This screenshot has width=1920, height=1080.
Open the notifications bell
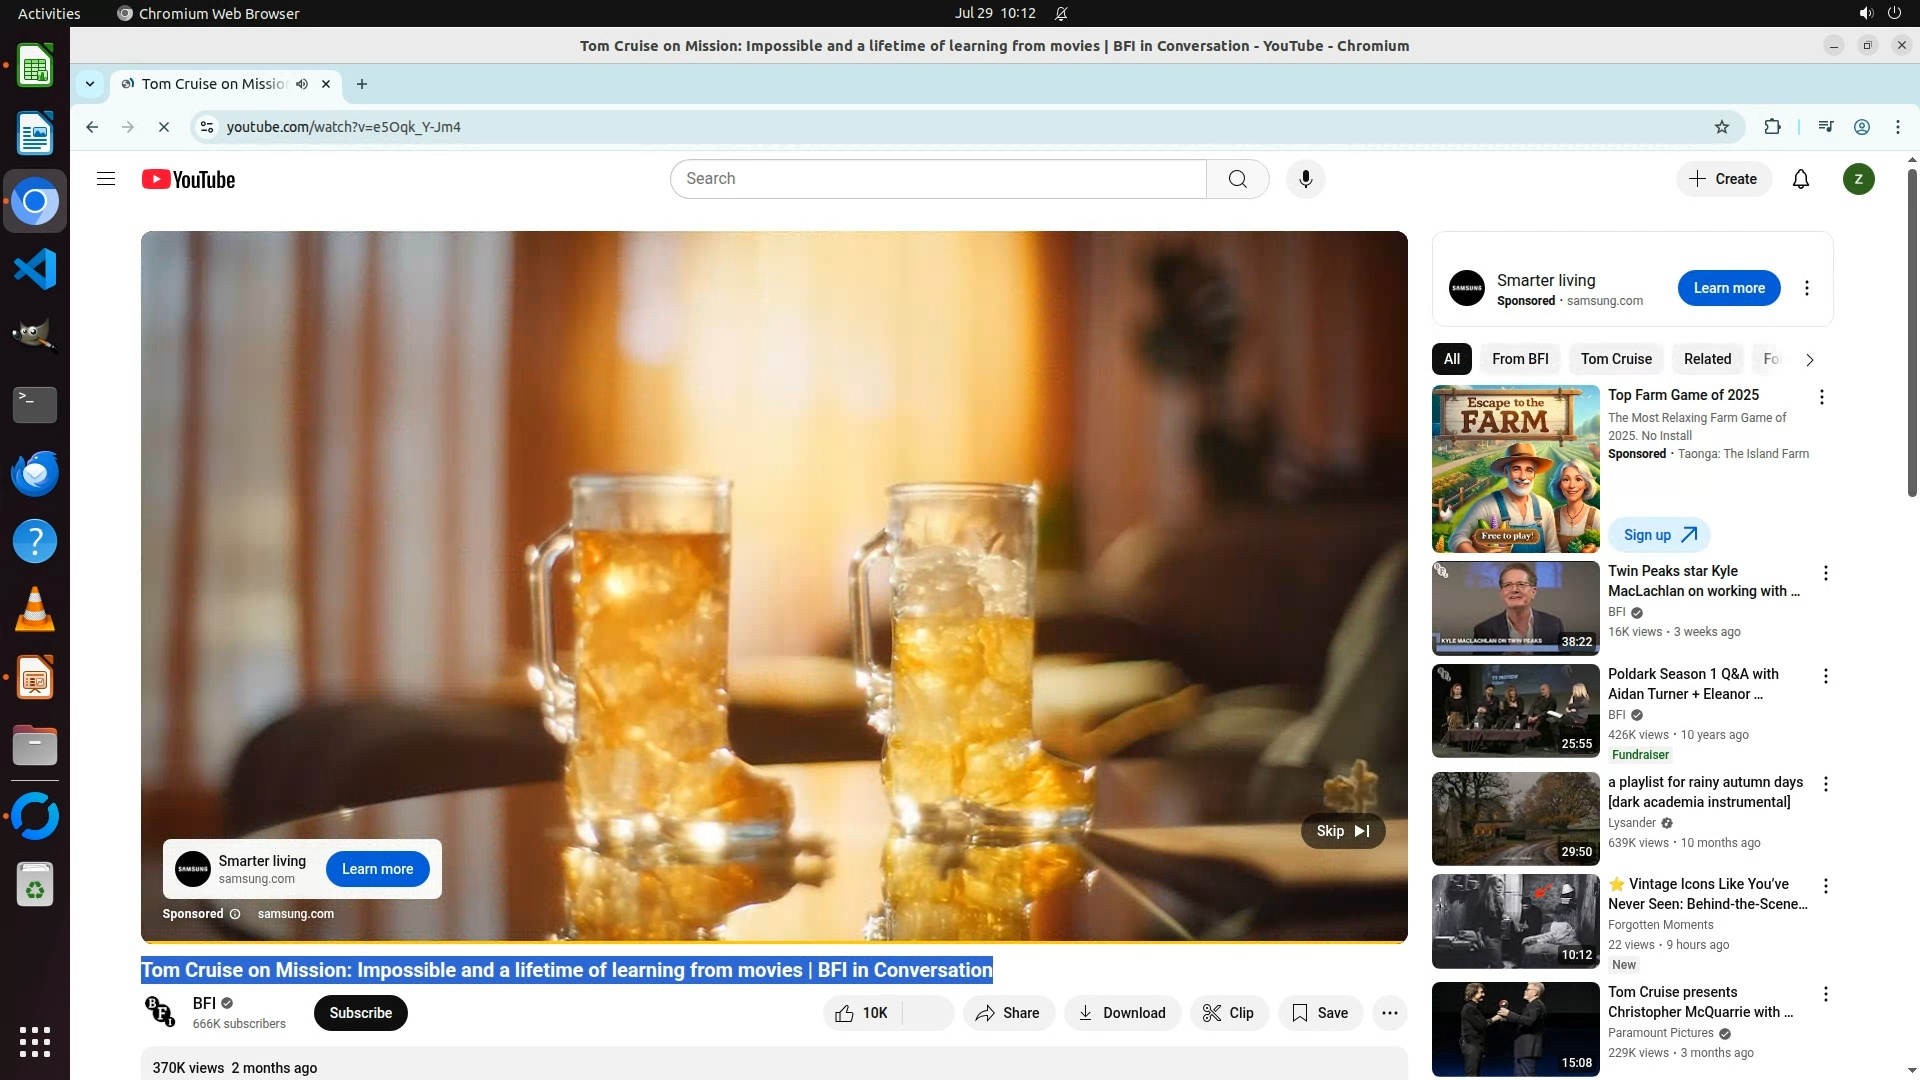pyautogui.click(x=1800, y=179)
